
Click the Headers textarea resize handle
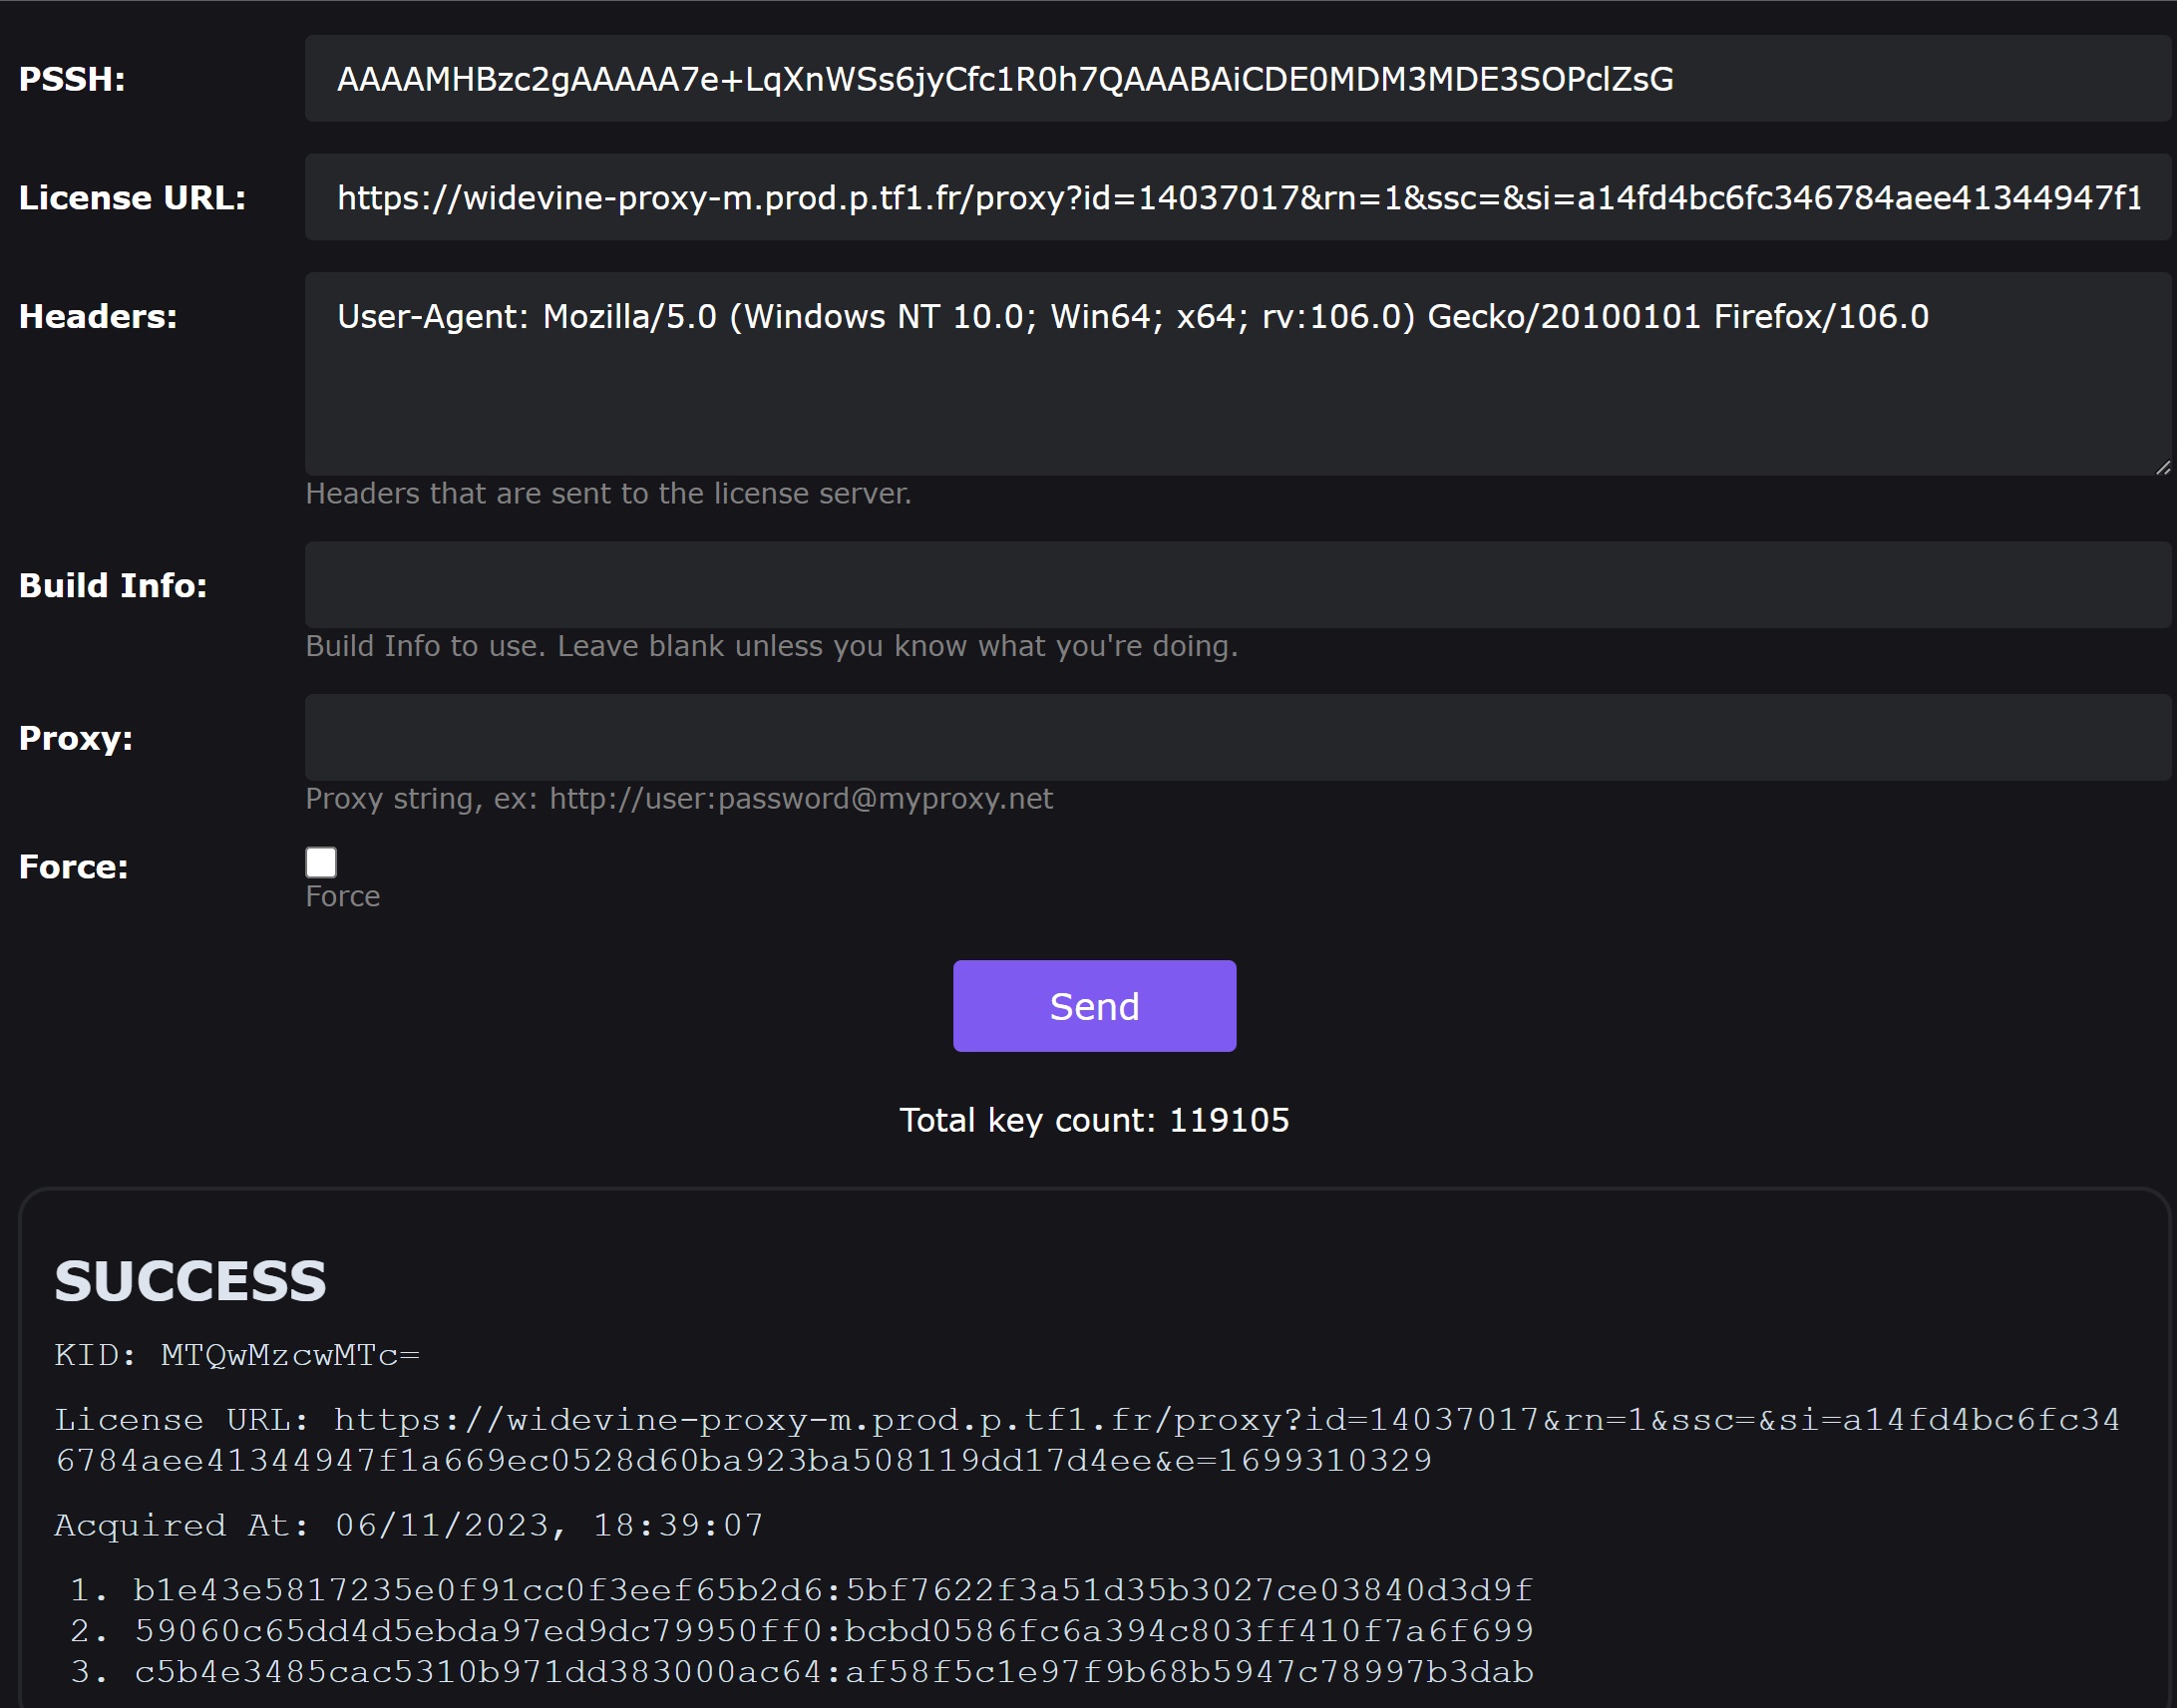(2162, 467)
